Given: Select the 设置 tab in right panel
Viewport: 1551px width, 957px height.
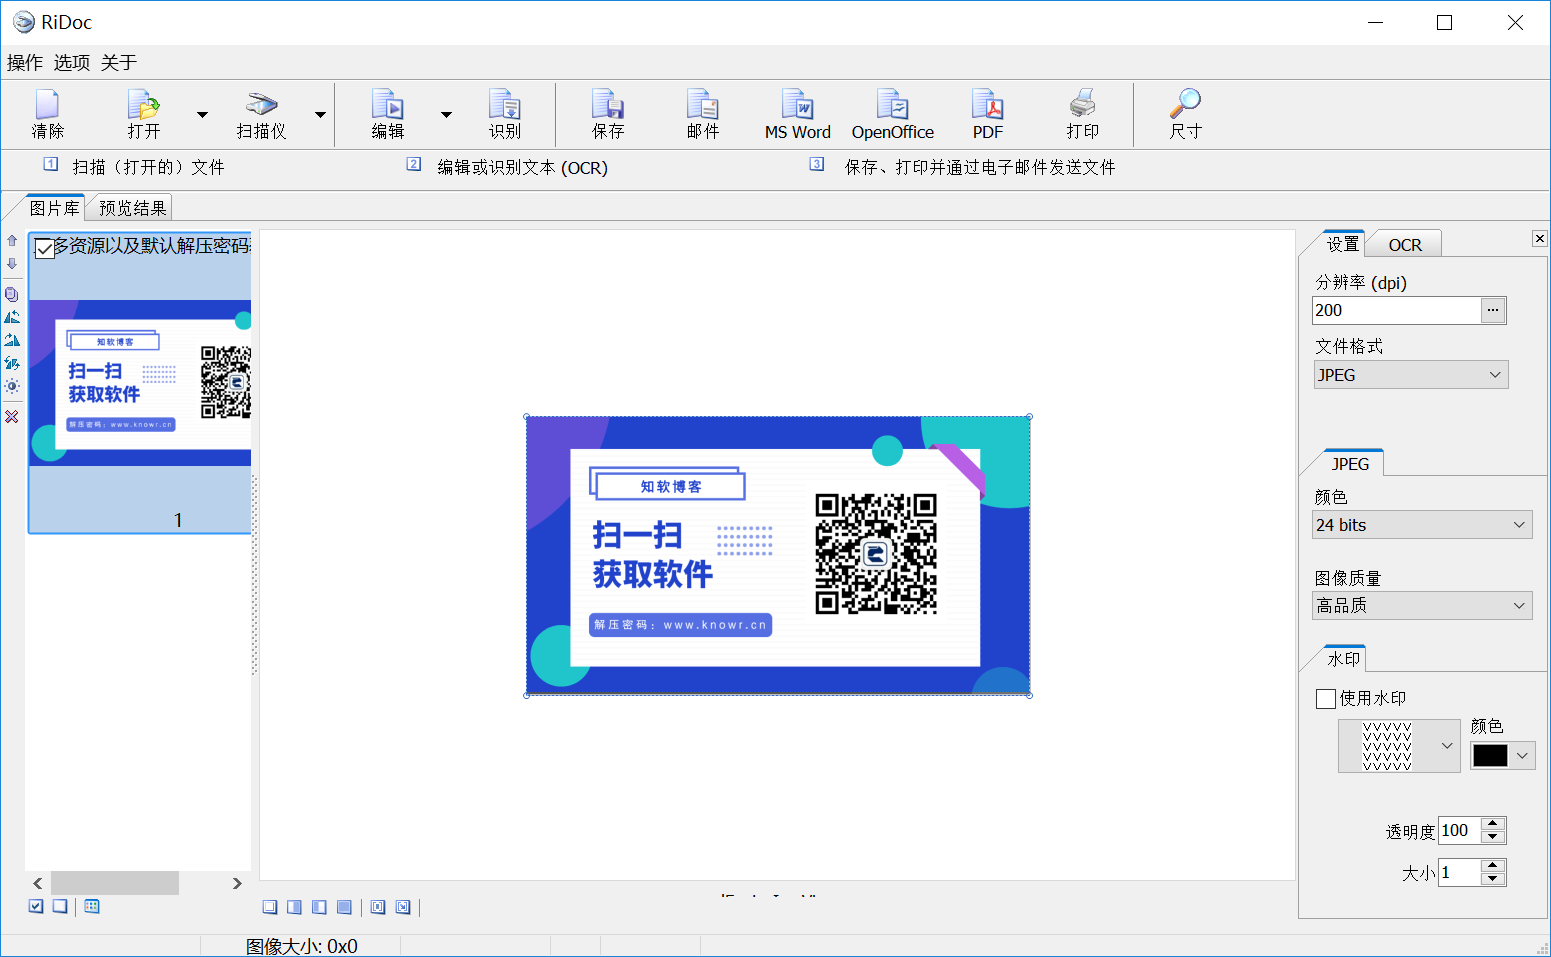Looking at the screenshot, I should (1343, 244).
